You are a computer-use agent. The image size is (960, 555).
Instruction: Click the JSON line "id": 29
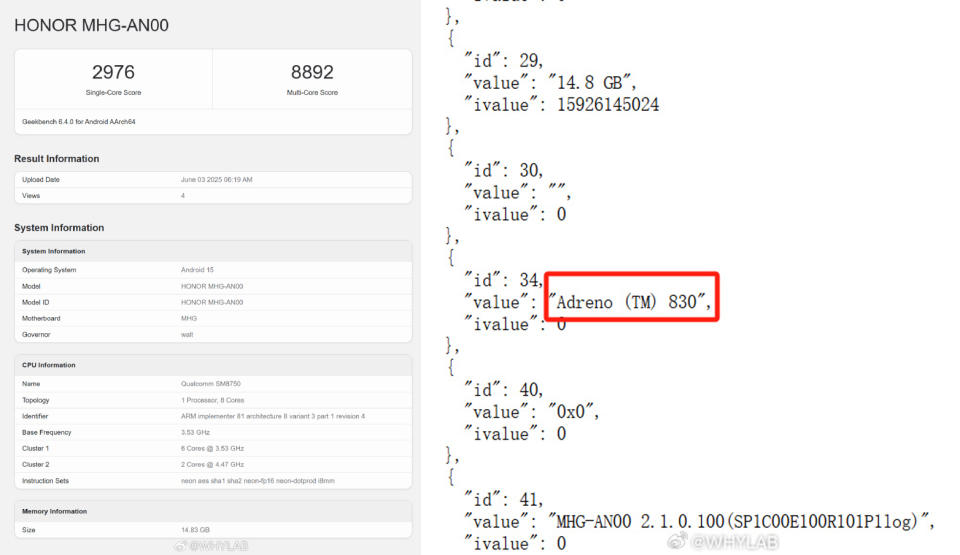(503, 61)
